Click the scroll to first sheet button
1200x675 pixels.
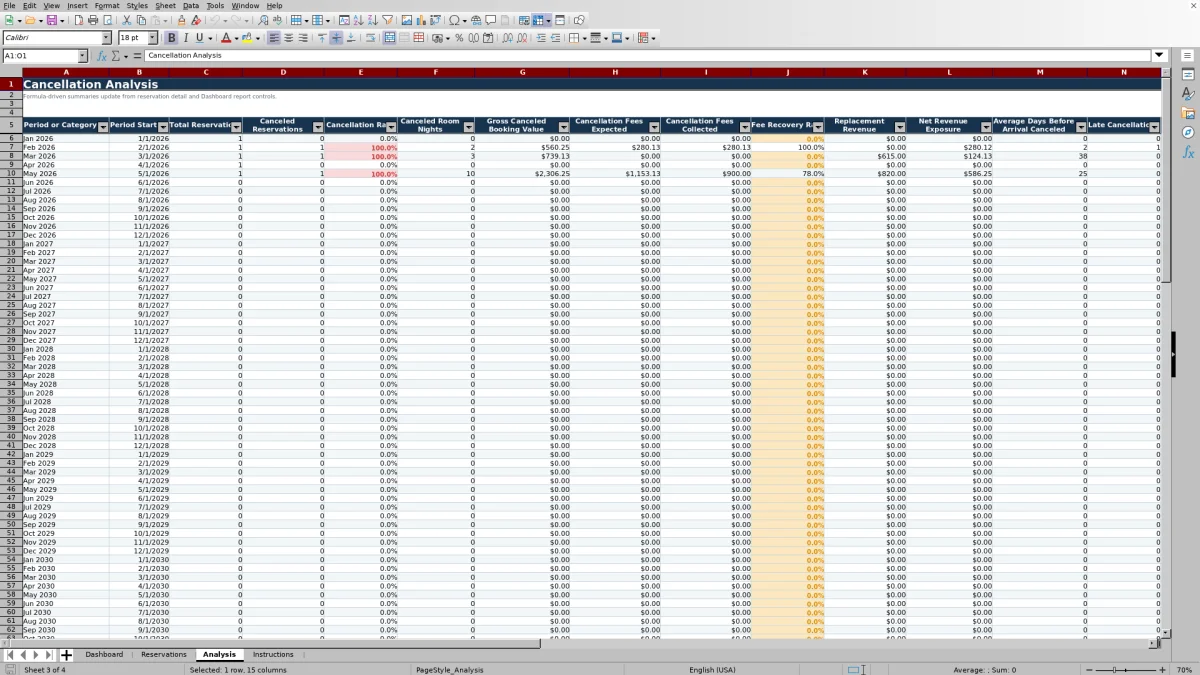pyautogui.click(x=10, y=655)
